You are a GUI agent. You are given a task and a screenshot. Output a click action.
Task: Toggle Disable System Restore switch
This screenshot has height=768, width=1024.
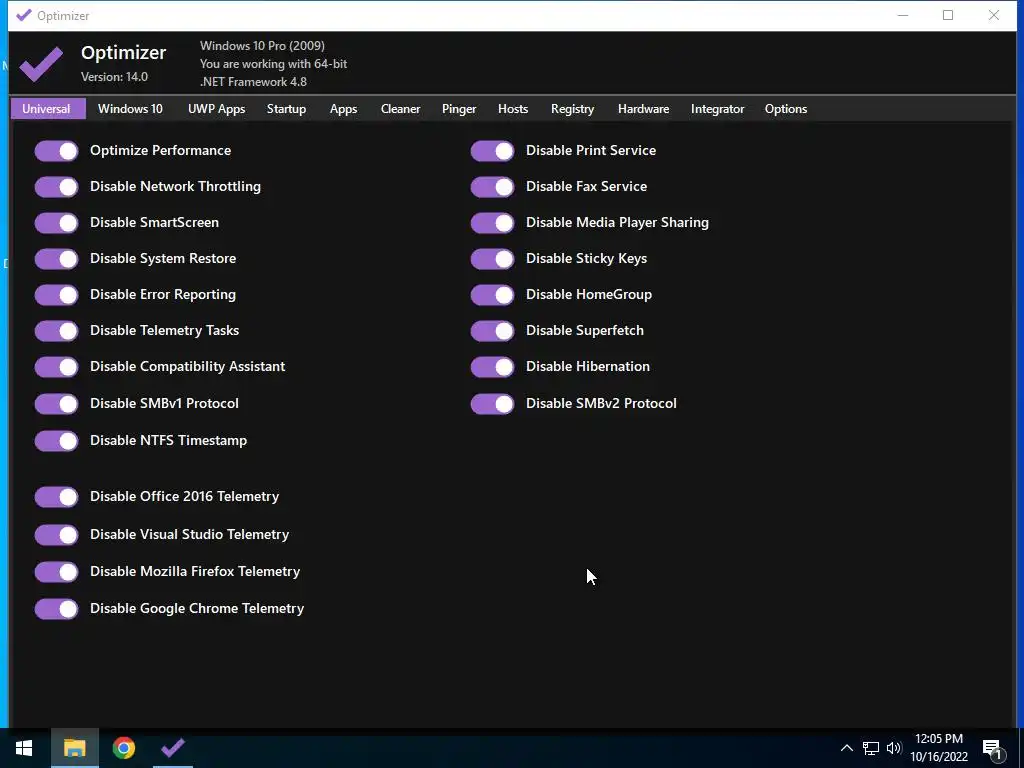(x=56, y=259)
